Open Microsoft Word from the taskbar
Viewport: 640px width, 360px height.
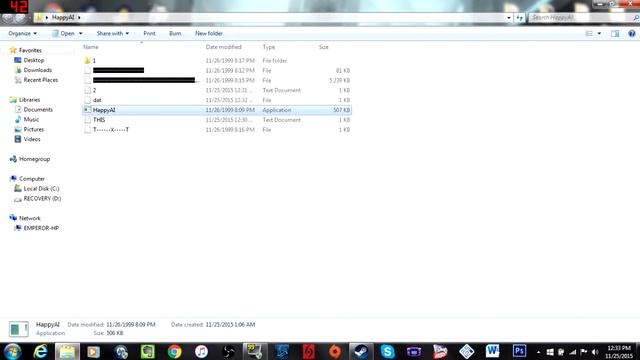click(493, 351)
